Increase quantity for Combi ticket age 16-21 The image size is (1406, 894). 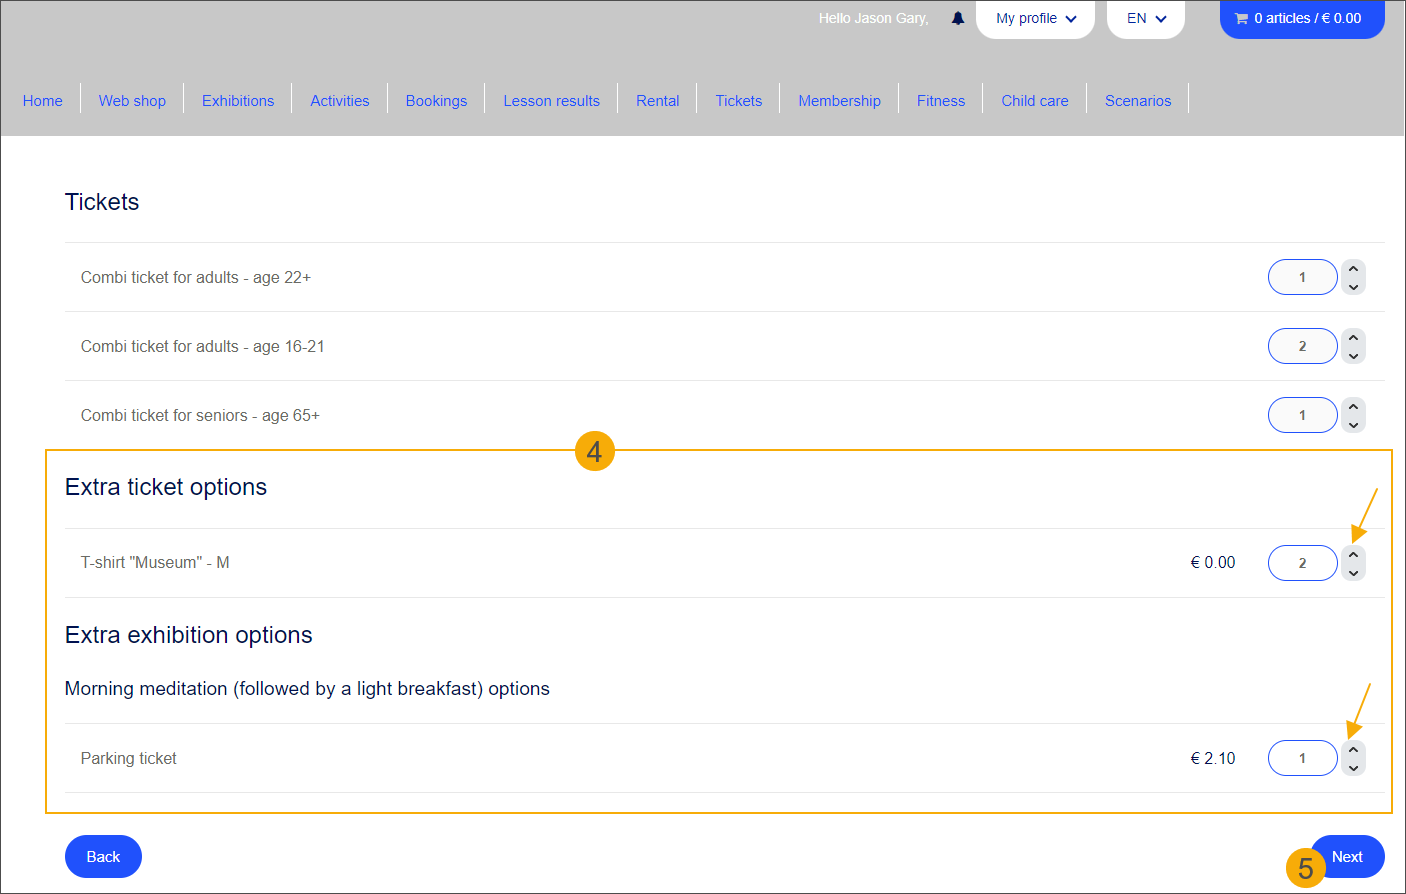coord(1353,338)
